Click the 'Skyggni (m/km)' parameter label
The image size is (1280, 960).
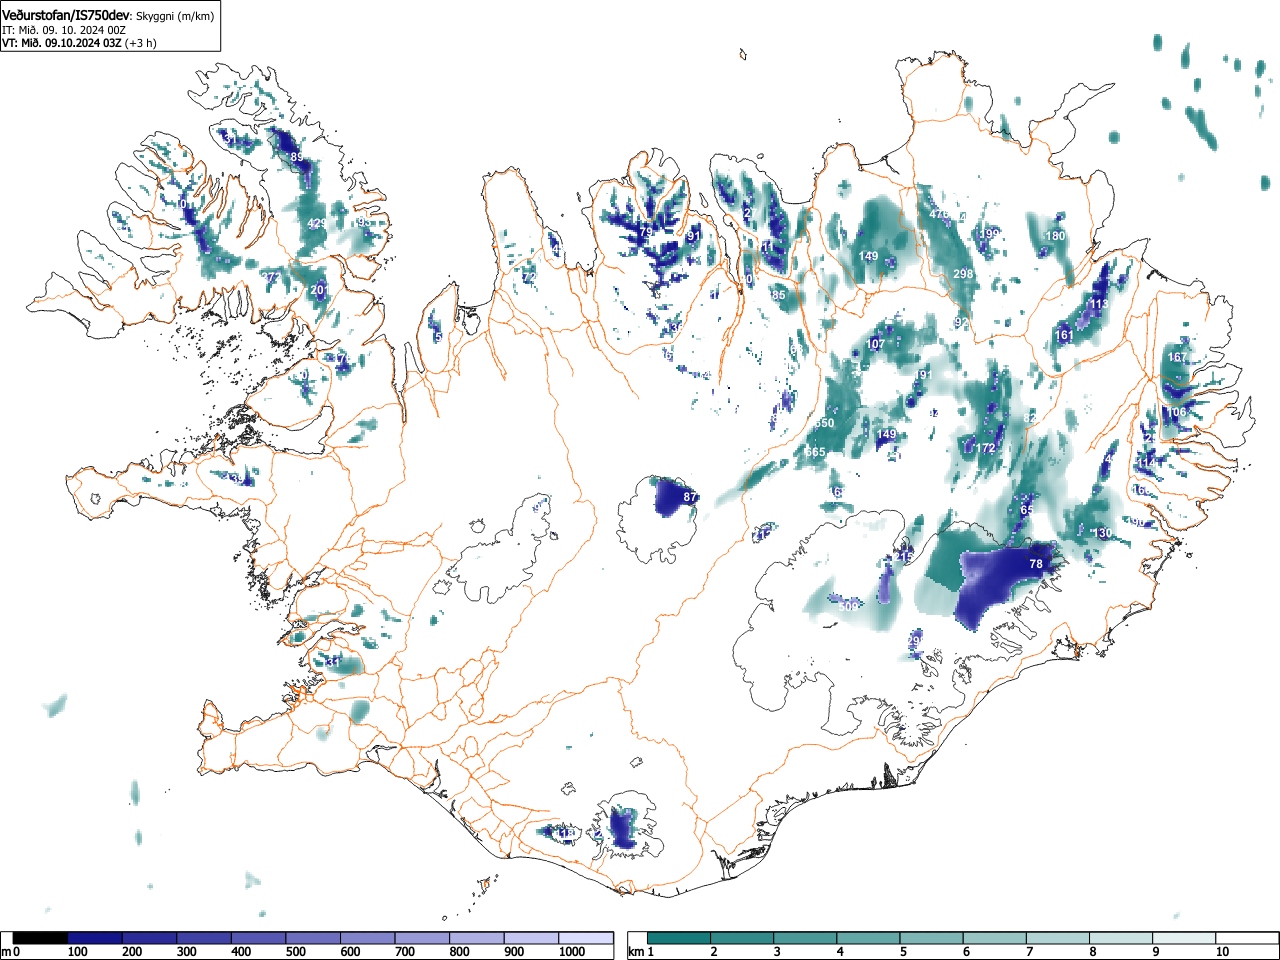click(173, 17)
